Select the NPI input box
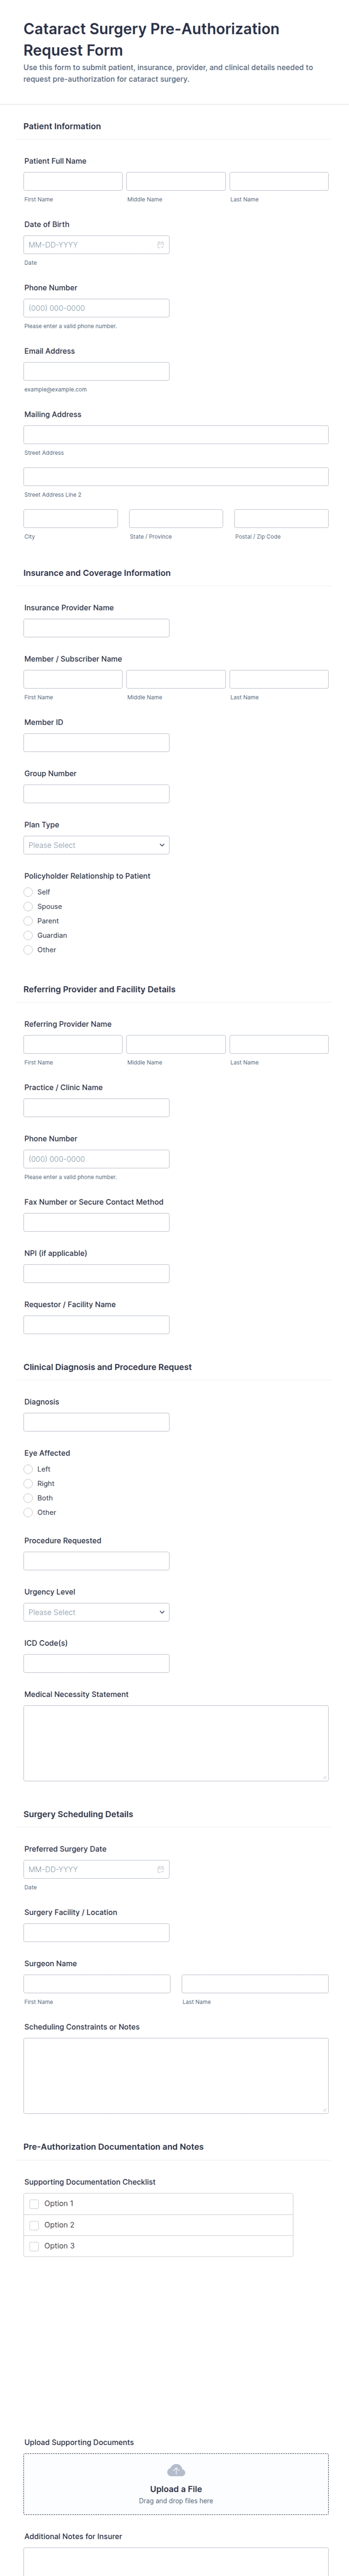The width and height of the screenshot is (349, 2576). [x=96, y=1273]
